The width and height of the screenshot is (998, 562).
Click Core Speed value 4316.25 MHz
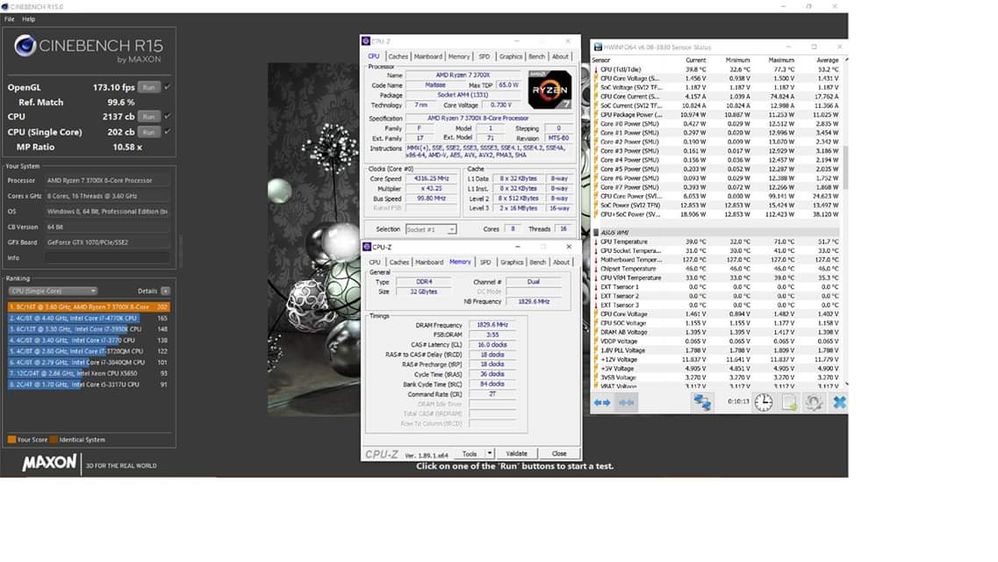432,179
